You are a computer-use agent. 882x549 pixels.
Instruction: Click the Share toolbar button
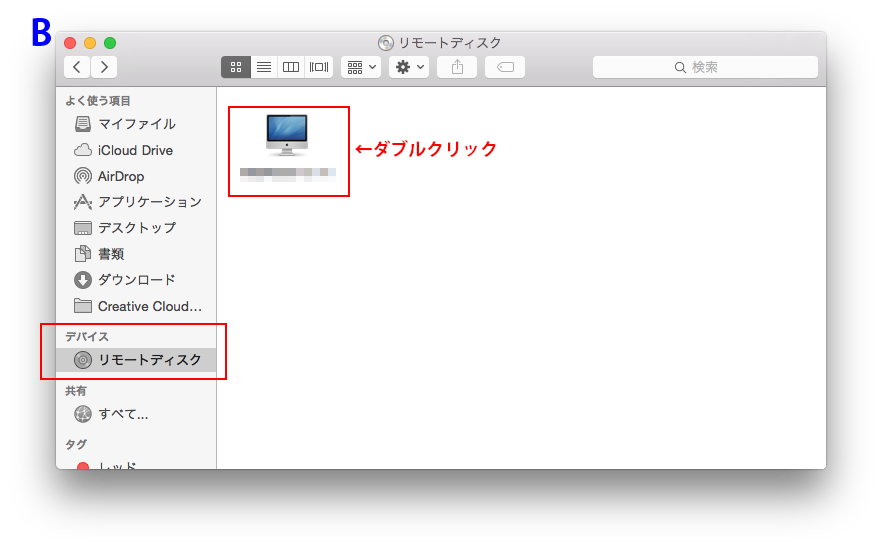457,67
